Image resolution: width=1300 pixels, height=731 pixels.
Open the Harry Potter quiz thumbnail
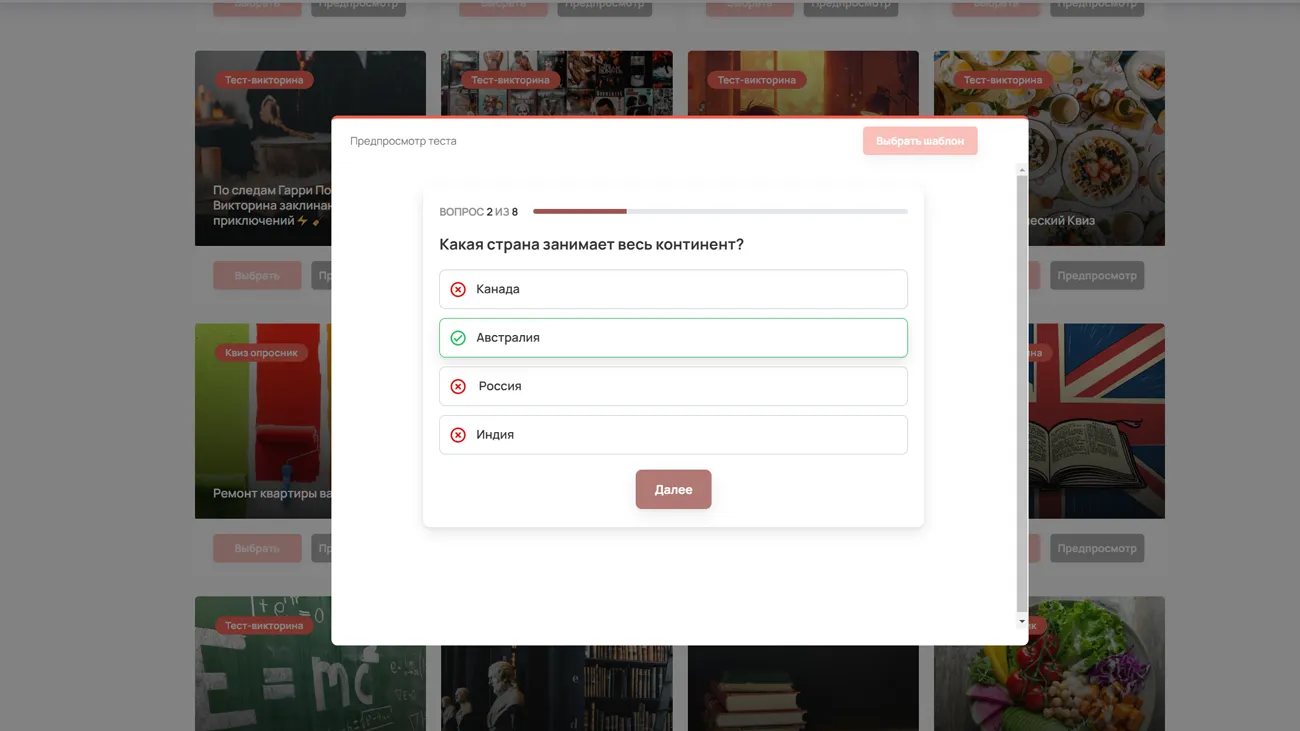262,150
